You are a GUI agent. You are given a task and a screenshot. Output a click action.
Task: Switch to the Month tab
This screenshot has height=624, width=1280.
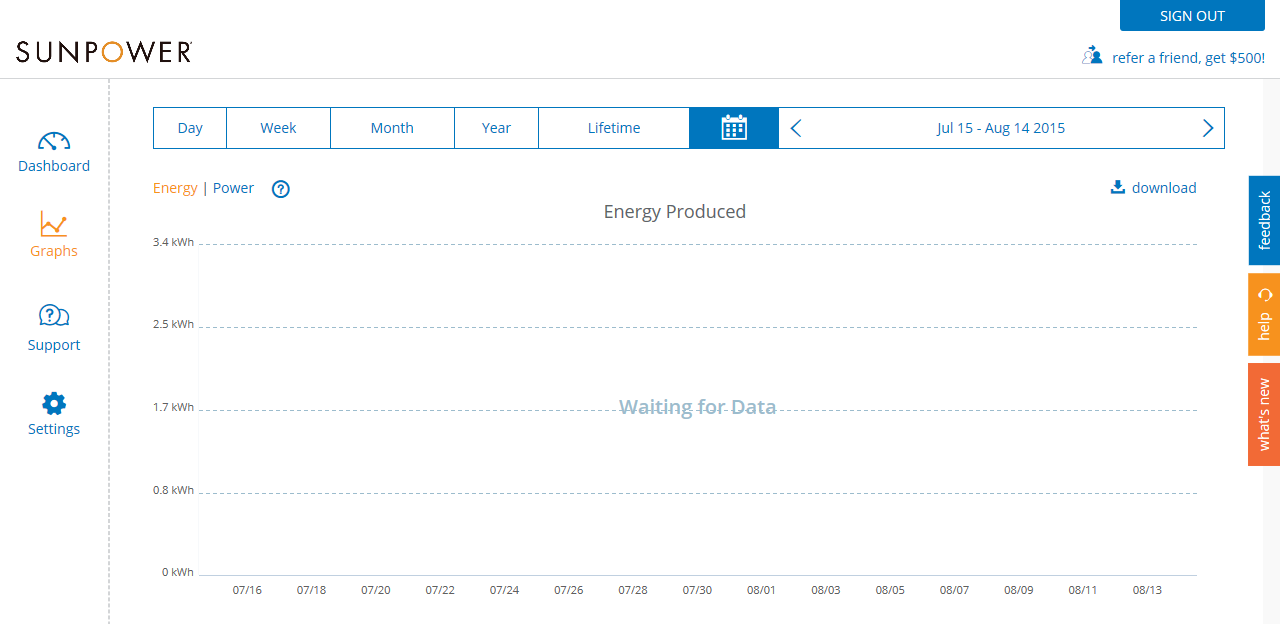[x=392, y=128]
